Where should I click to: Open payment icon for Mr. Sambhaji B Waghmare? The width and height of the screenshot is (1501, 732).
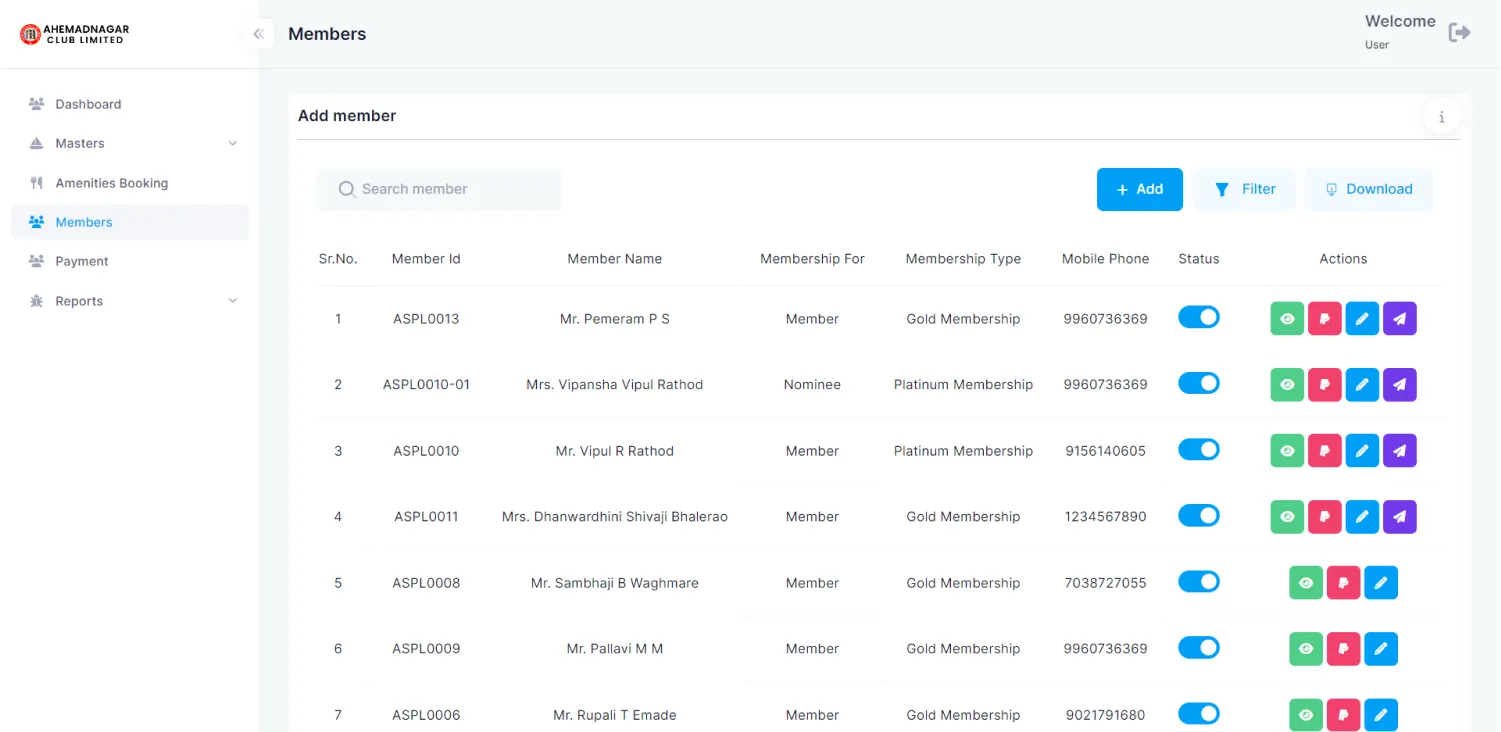pos(1344,583)
